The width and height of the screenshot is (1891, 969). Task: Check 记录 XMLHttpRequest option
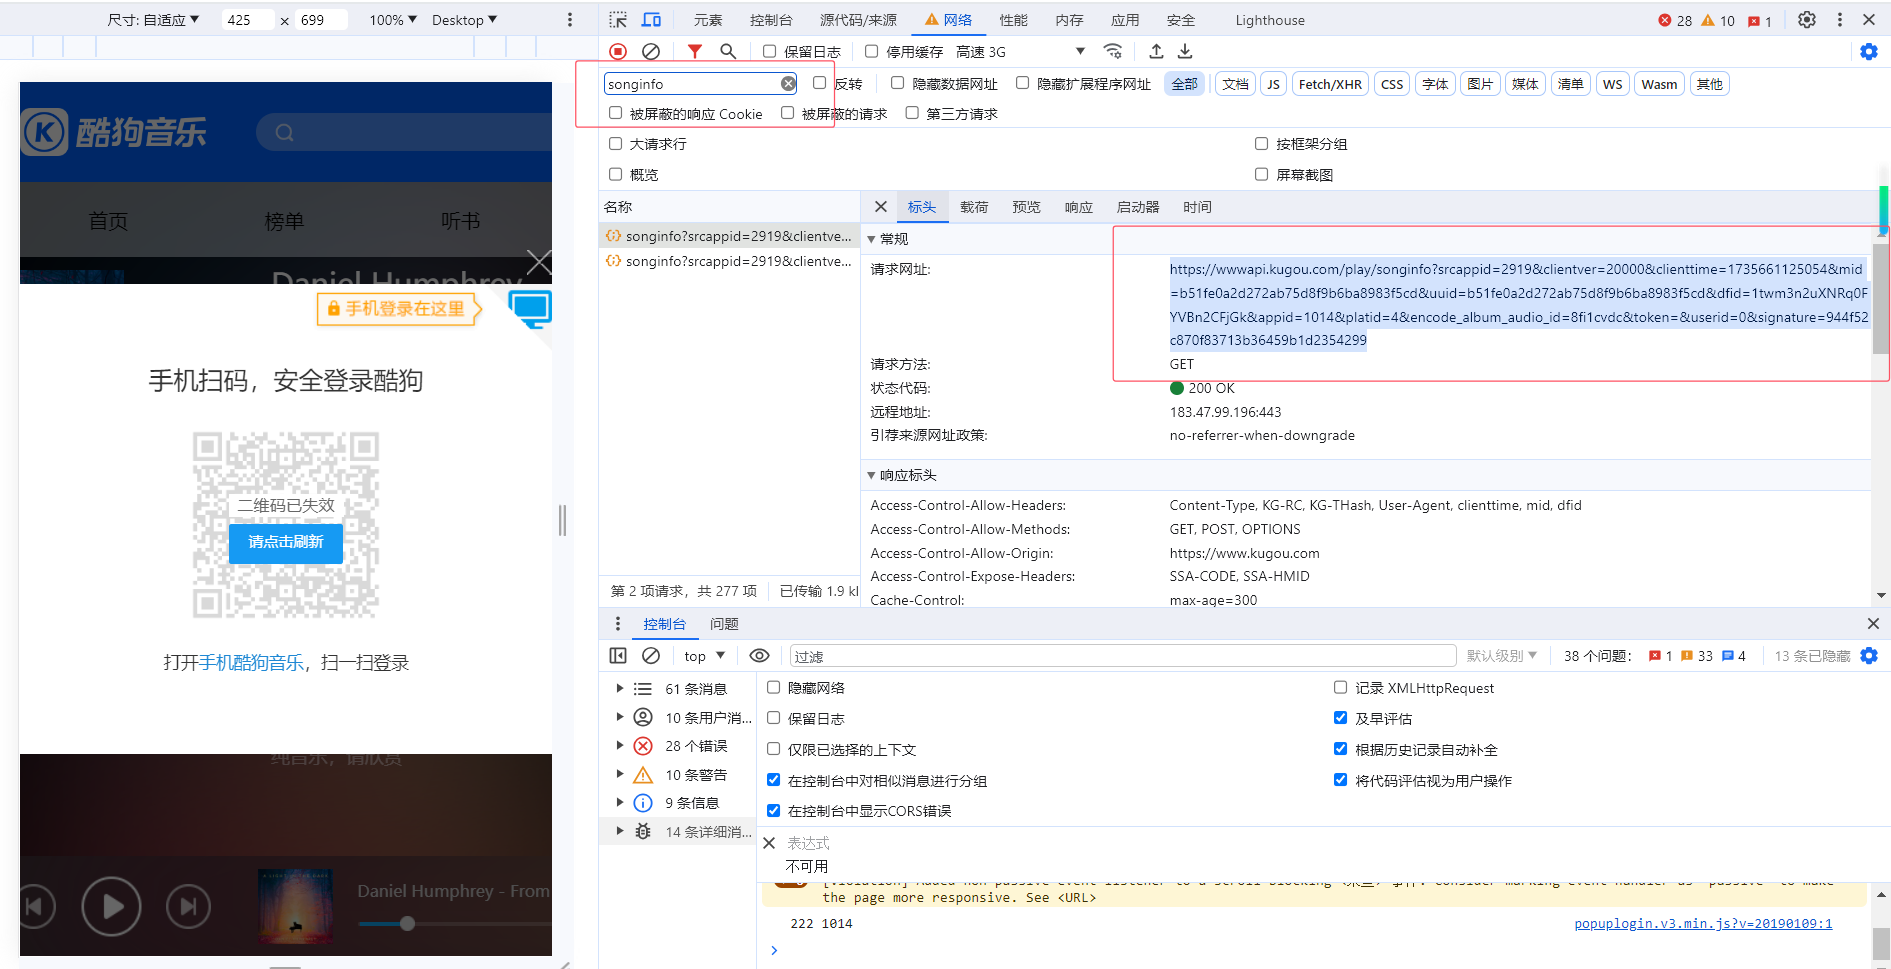(x=1340, y=687)
